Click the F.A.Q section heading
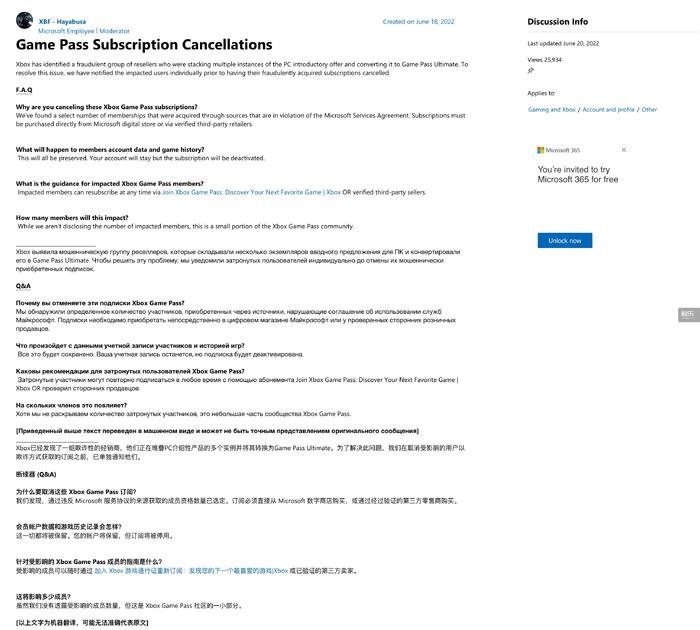Viewport: 700px width, 630px height. click(x=24, y=90)
